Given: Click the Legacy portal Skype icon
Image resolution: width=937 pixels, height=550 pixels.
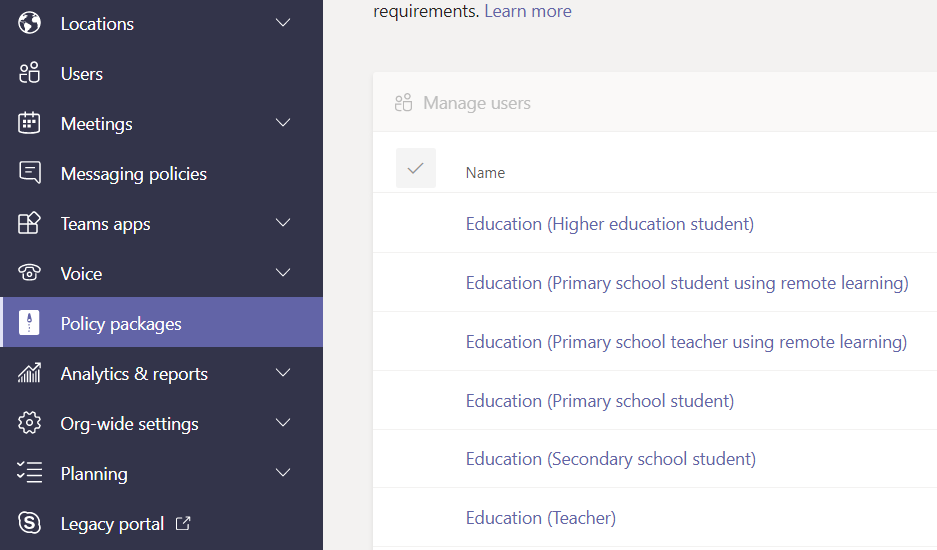Looking at the screenshot, I should coord(30,523).
